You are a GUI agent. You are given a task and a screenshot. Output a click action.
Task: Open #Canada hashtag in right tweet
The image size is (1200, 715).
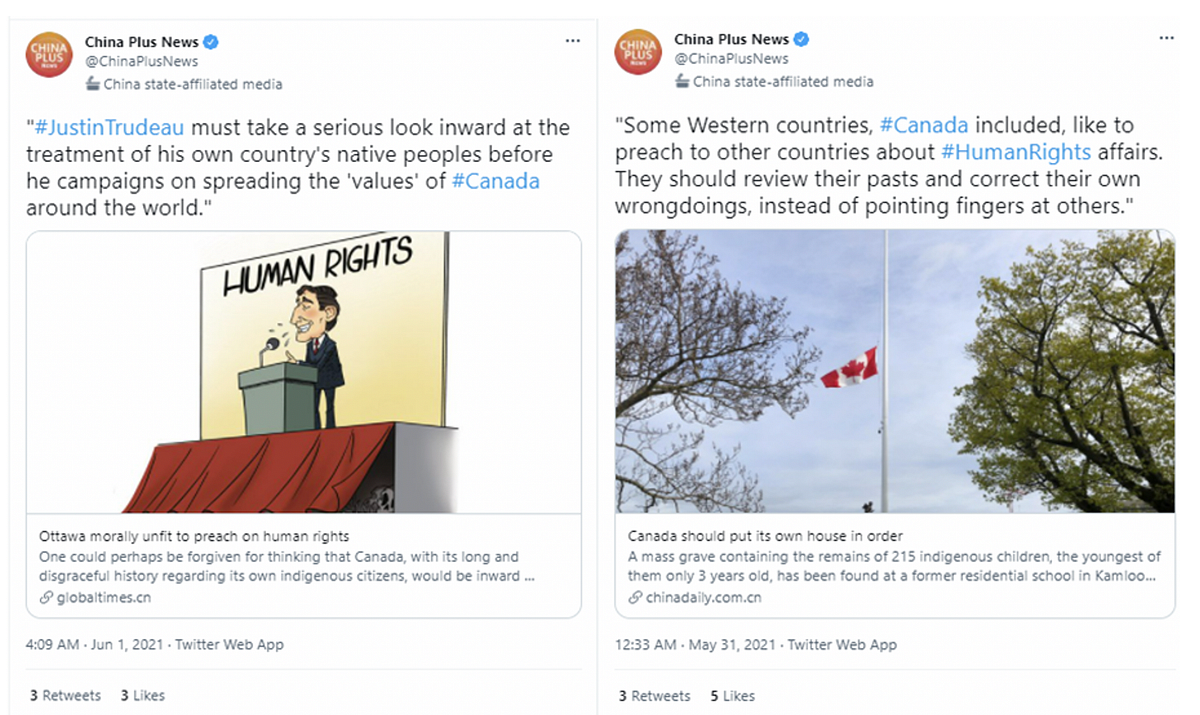coord(923,126)
